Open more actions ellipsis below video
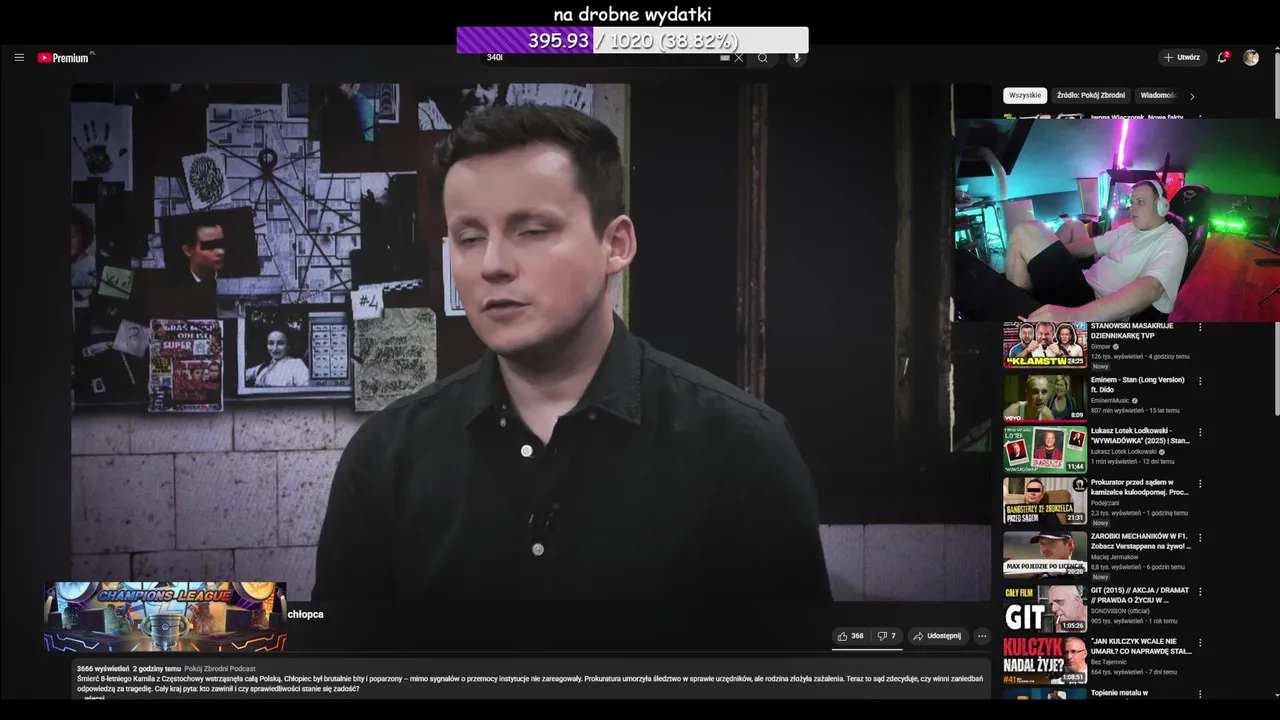This screenshot has height=720, width=1280. point(982,636)
